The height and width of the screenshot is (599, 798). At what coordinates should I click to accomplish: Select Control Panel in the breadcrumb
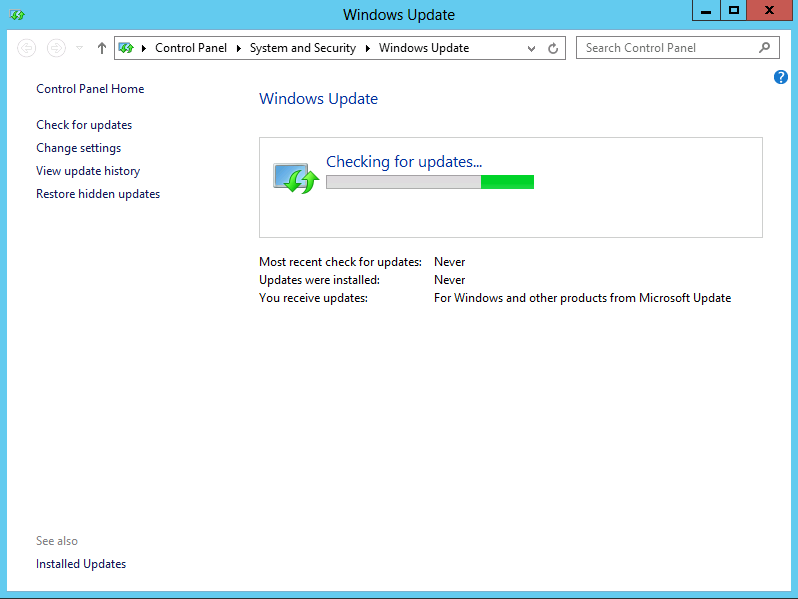tap(191, 48)
